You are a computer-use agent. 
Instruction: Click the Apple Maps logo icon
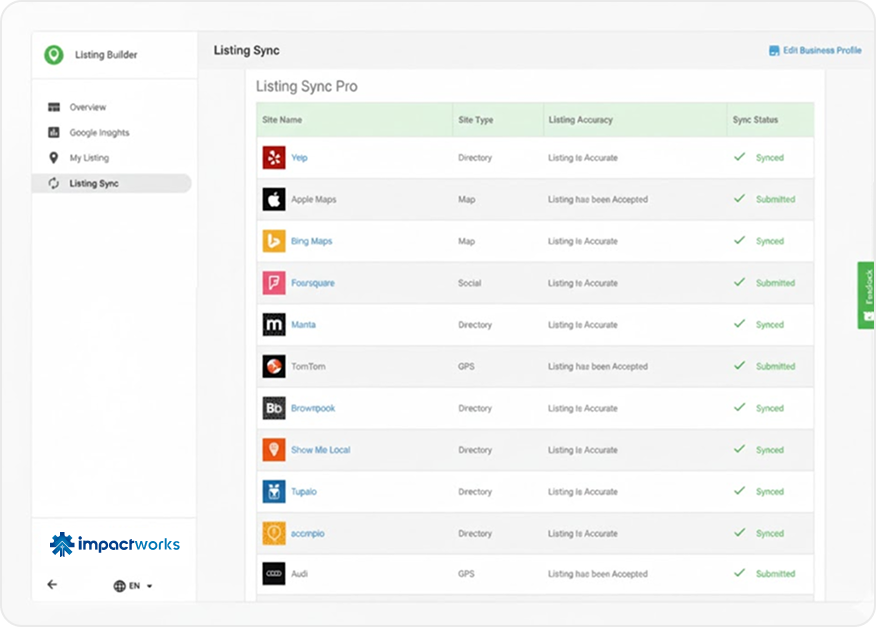click(274, 200)
